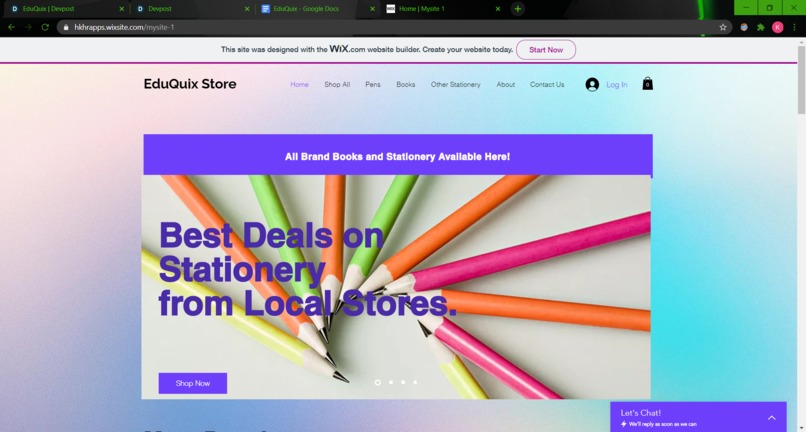Open a new tab with the plus button
This screenshot has height=432, width=806.
518,9
